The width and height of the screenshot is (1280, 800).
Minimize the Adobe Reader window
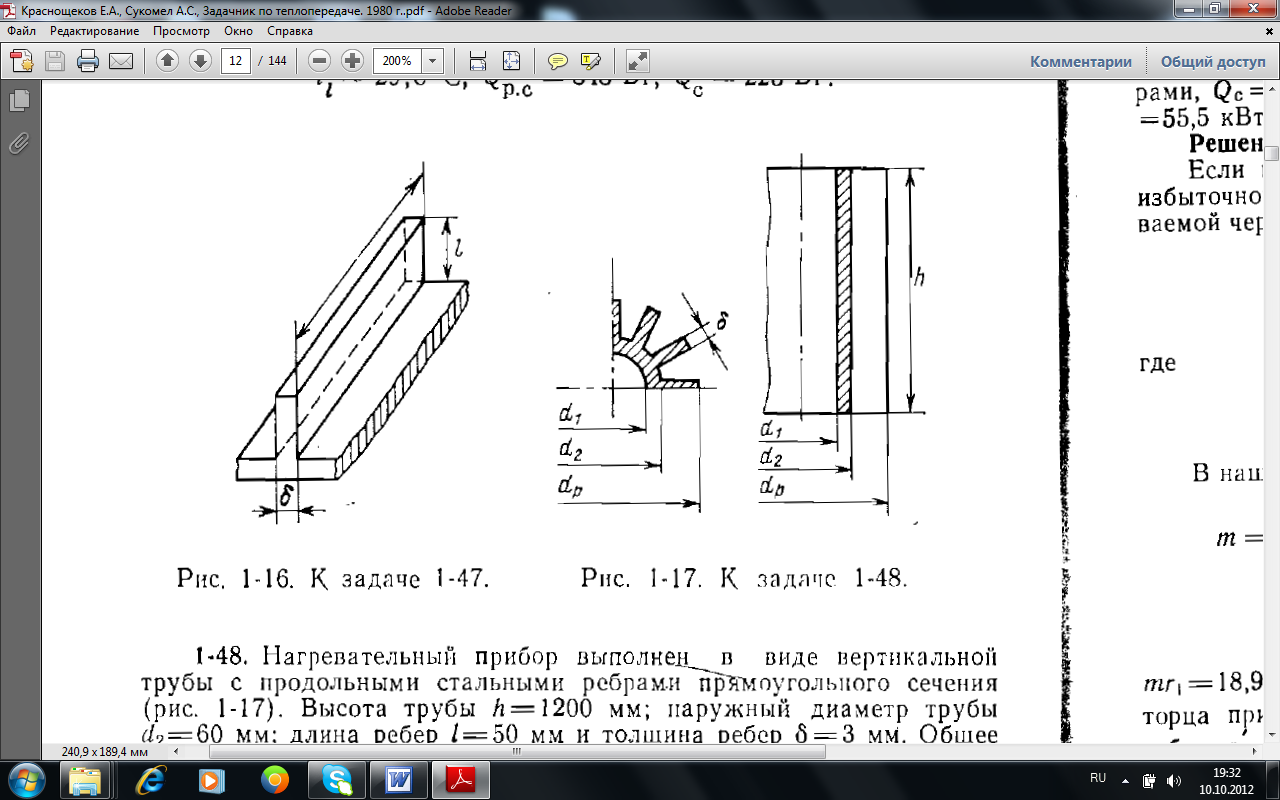(1188, 9)
